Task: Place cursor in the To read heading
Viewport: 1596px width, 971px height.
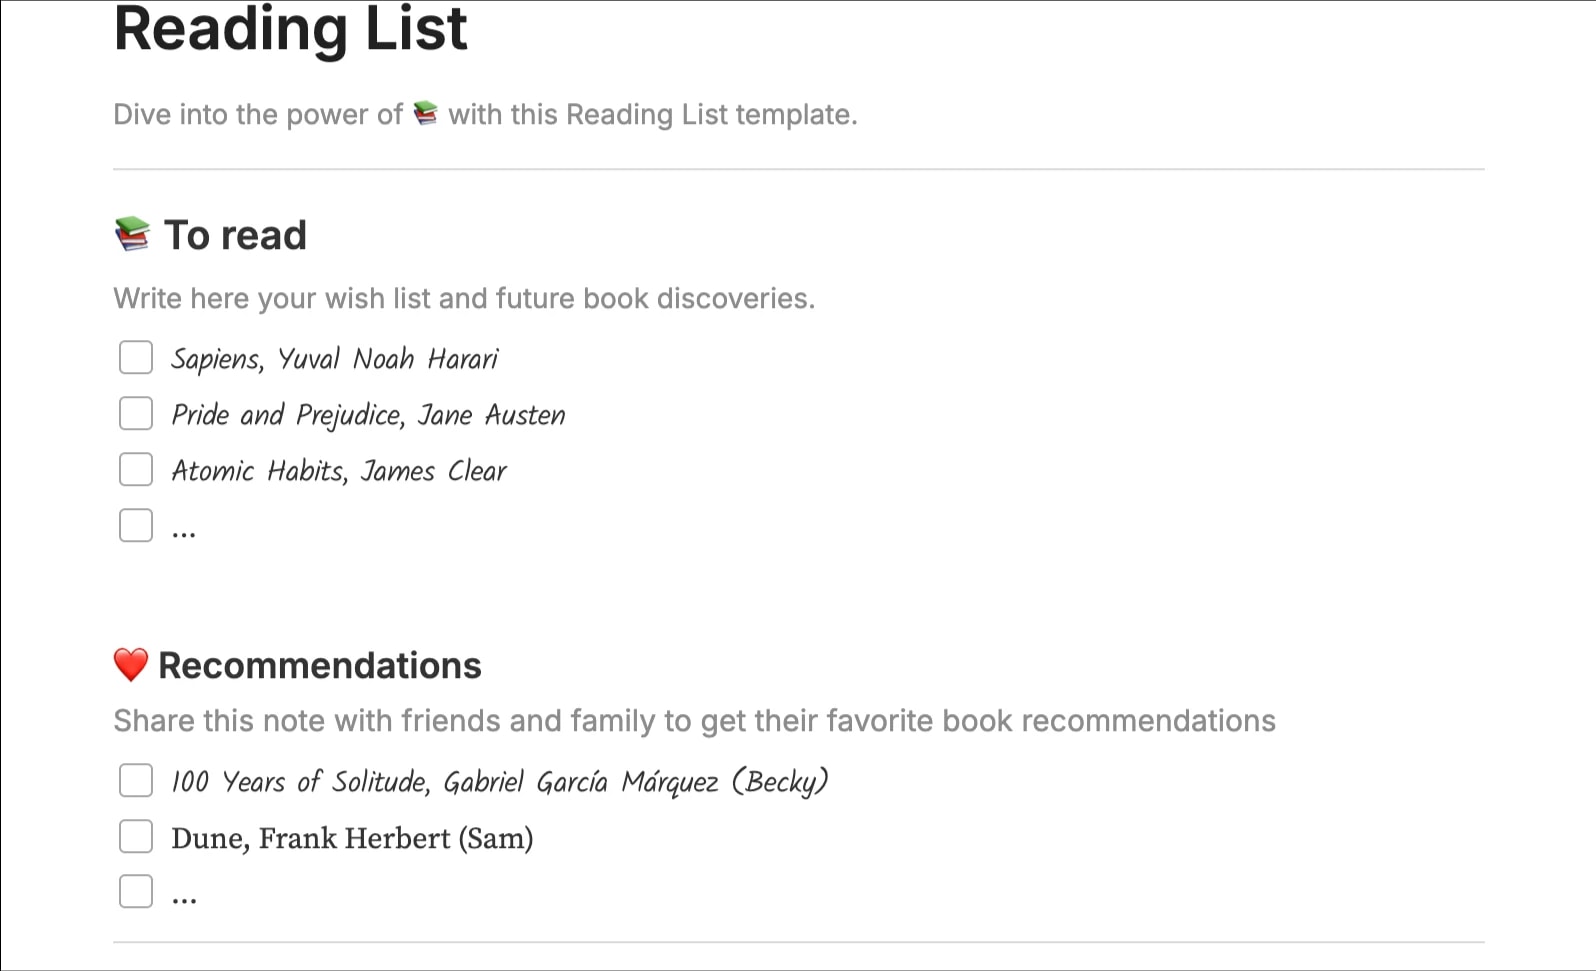Action: tap(235, 236)
